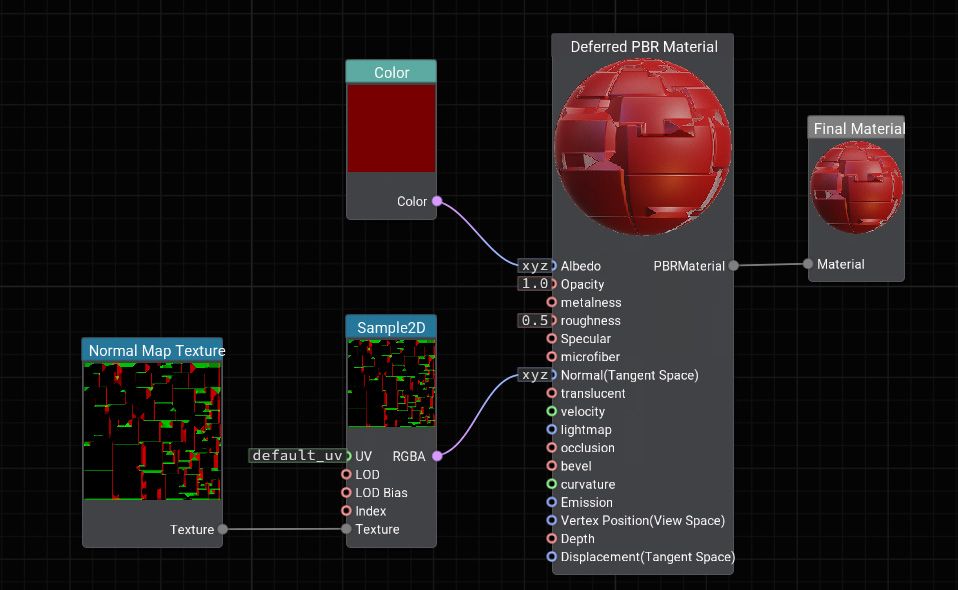
Task: Click the velocity input port
Action: pyautogui.click(x=552, y=411)
